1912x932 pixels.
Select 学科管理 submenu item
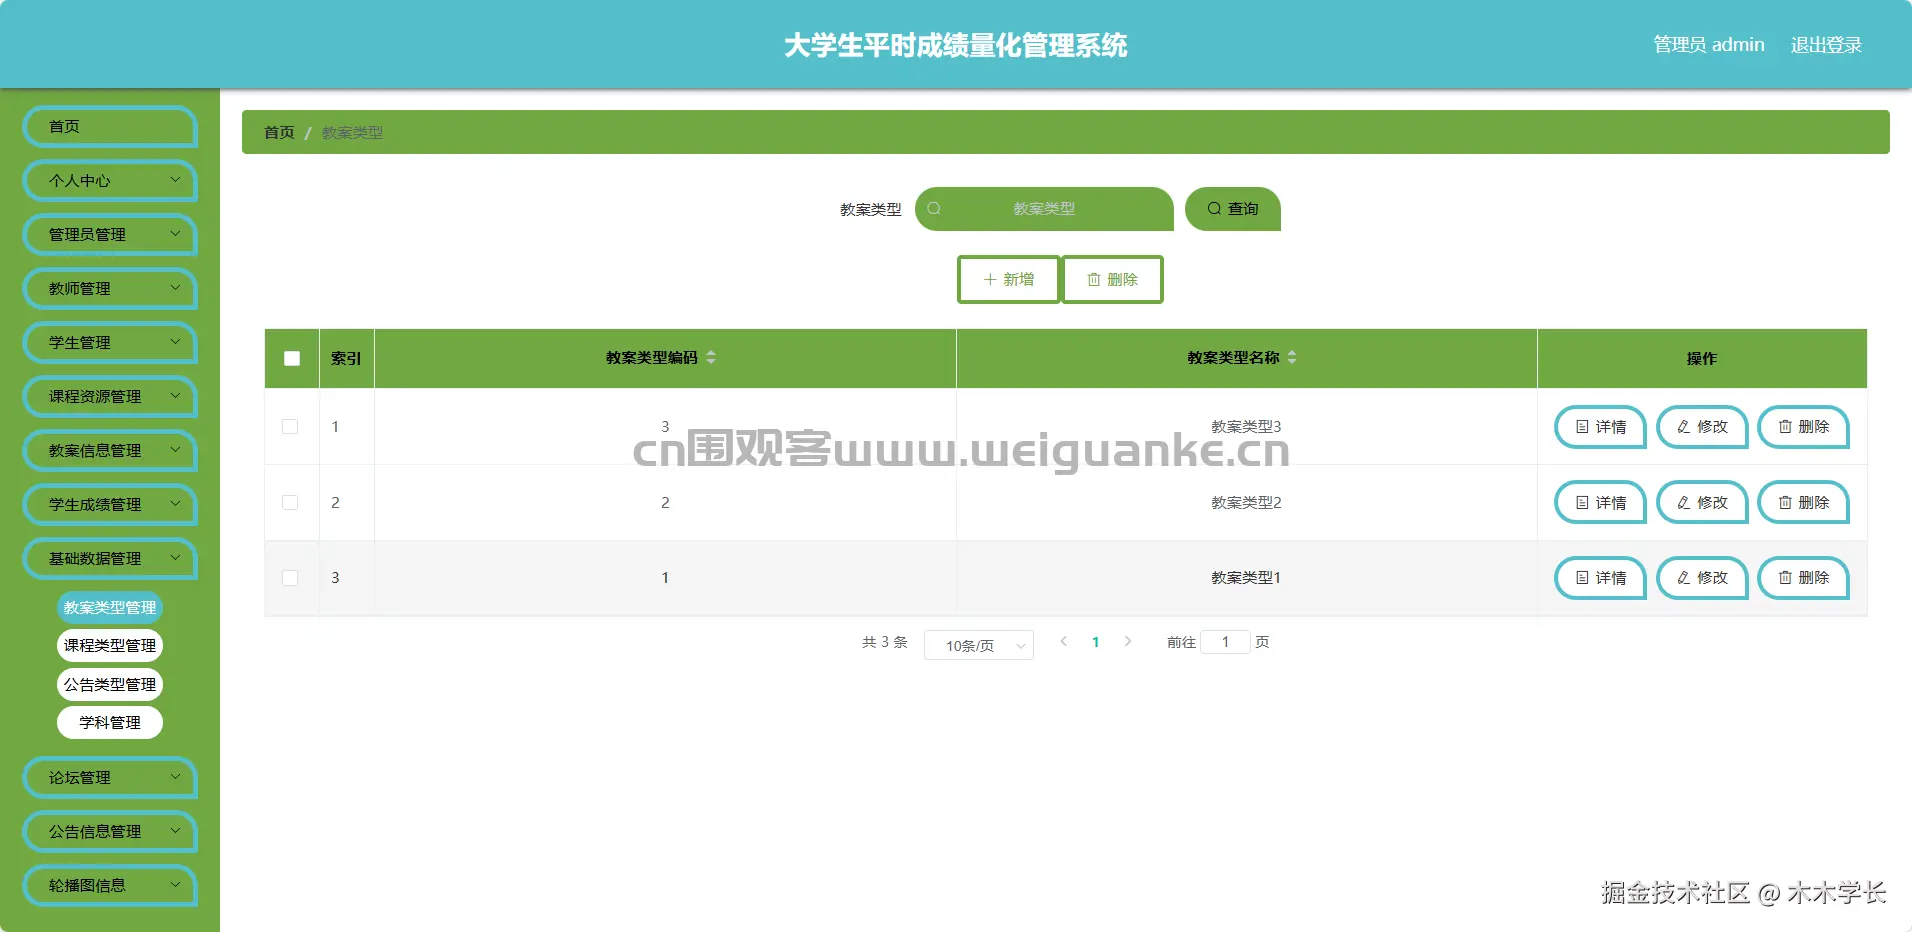point(110,723)
